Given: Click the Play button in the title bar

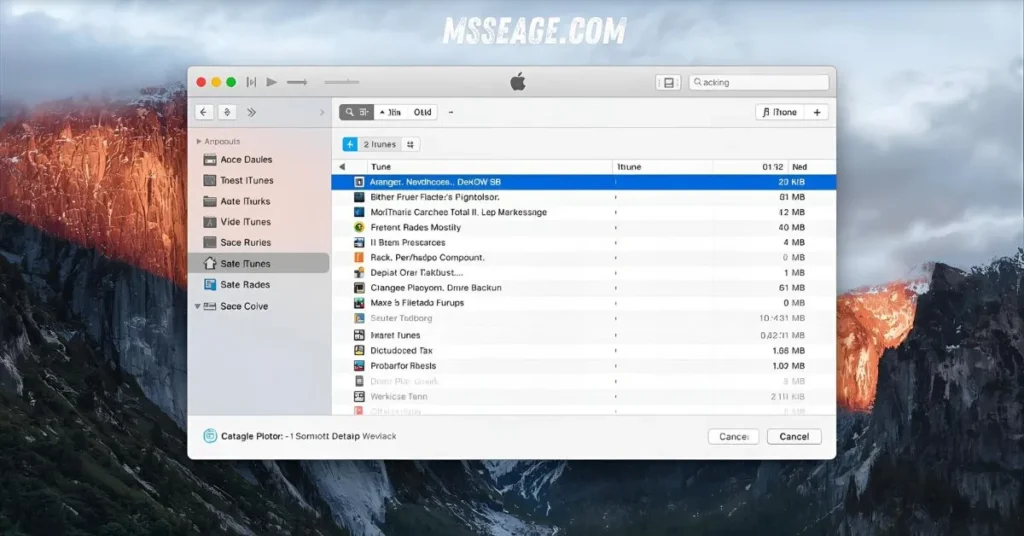Looking at the screenshot, I should 272,82.
